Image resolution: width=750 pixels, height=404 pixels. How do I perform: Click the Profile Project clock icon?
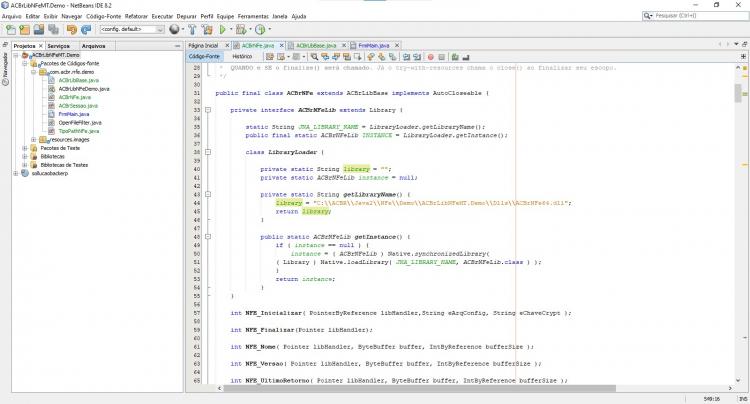(260, 30)
